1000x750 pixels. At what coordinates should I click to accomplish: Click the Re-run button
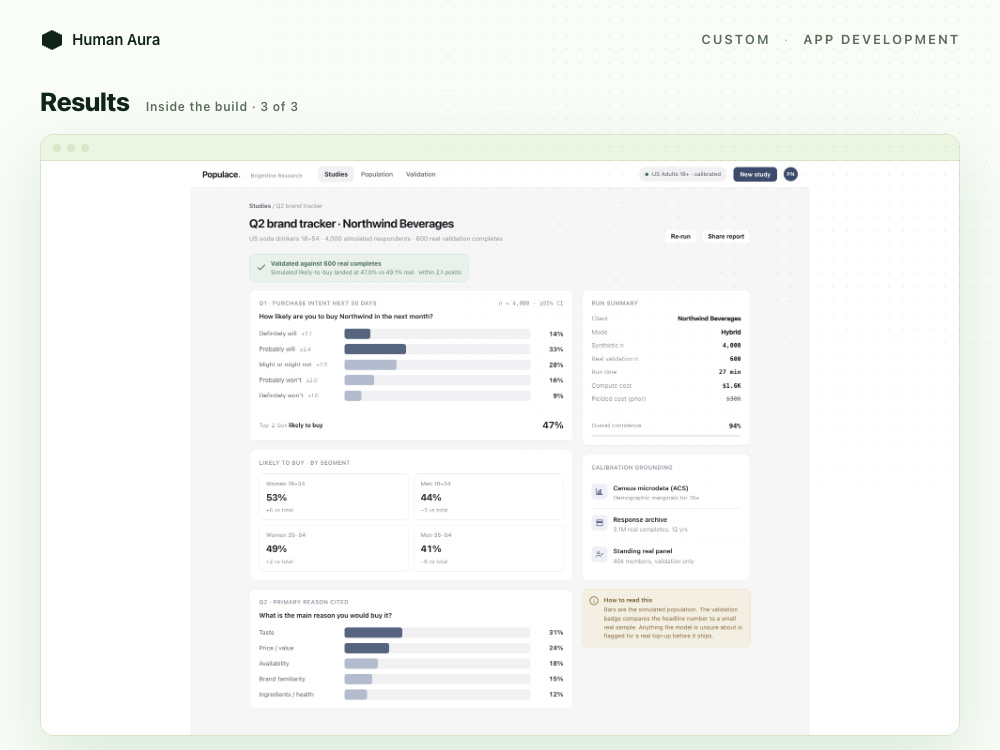pyautogui.click(x=680, y=236)
